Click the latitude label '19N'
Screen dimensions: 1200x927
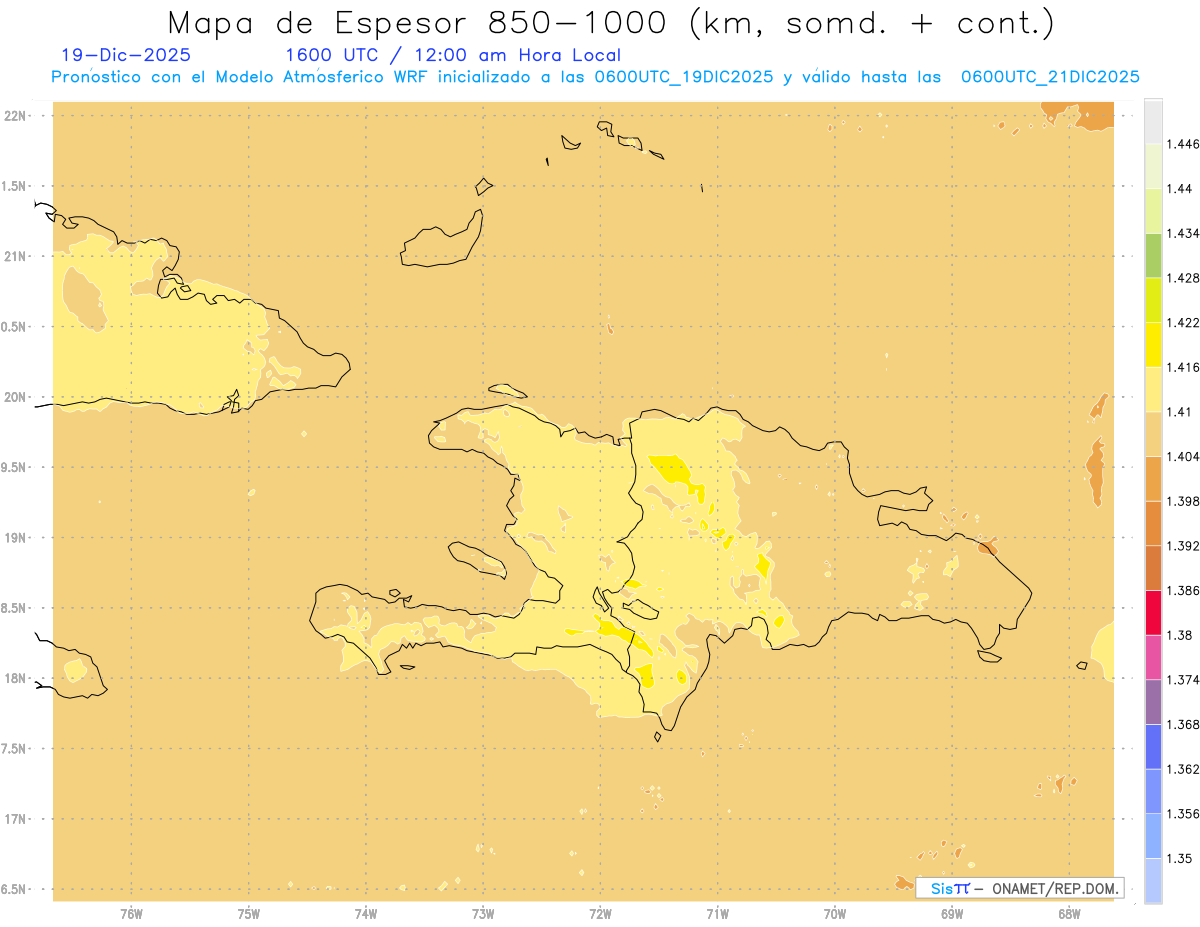(16, 537)
